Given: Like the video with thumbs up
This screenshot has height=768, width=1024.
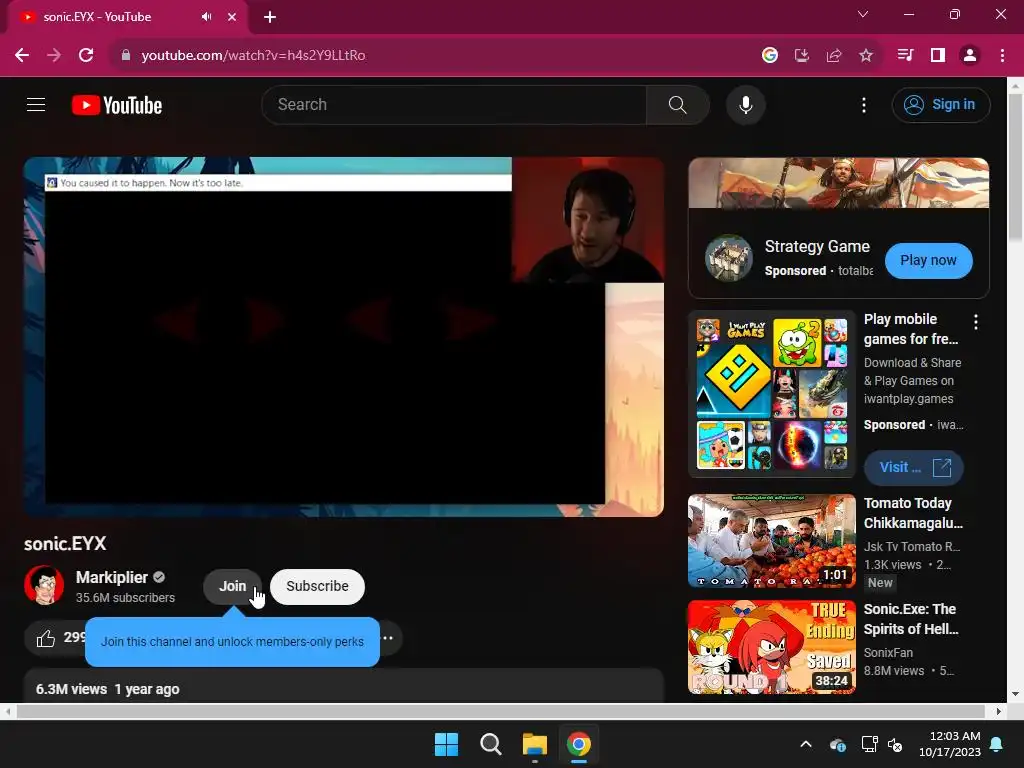Looking at the screenshot, I should [46, 638].
